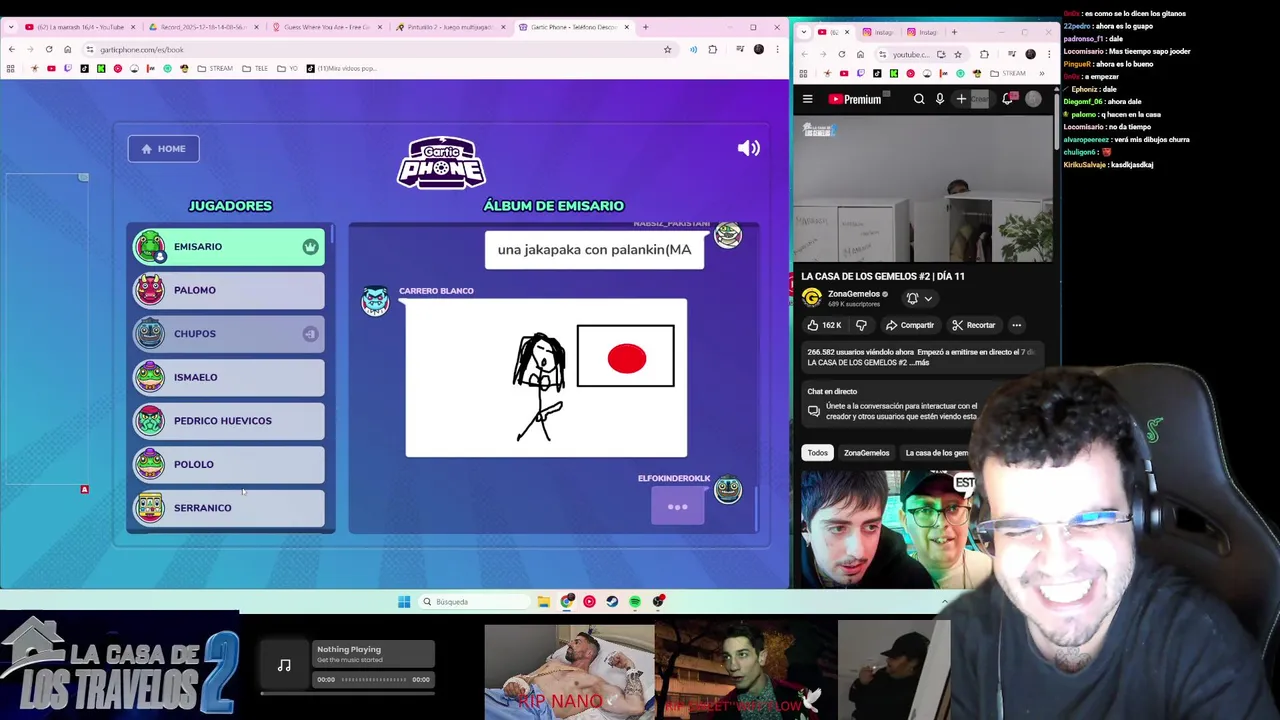Click the icon on the CHUPOS row
Image resolution: width=1280 pixels, height=720 pixels.
tap(310, 334)
